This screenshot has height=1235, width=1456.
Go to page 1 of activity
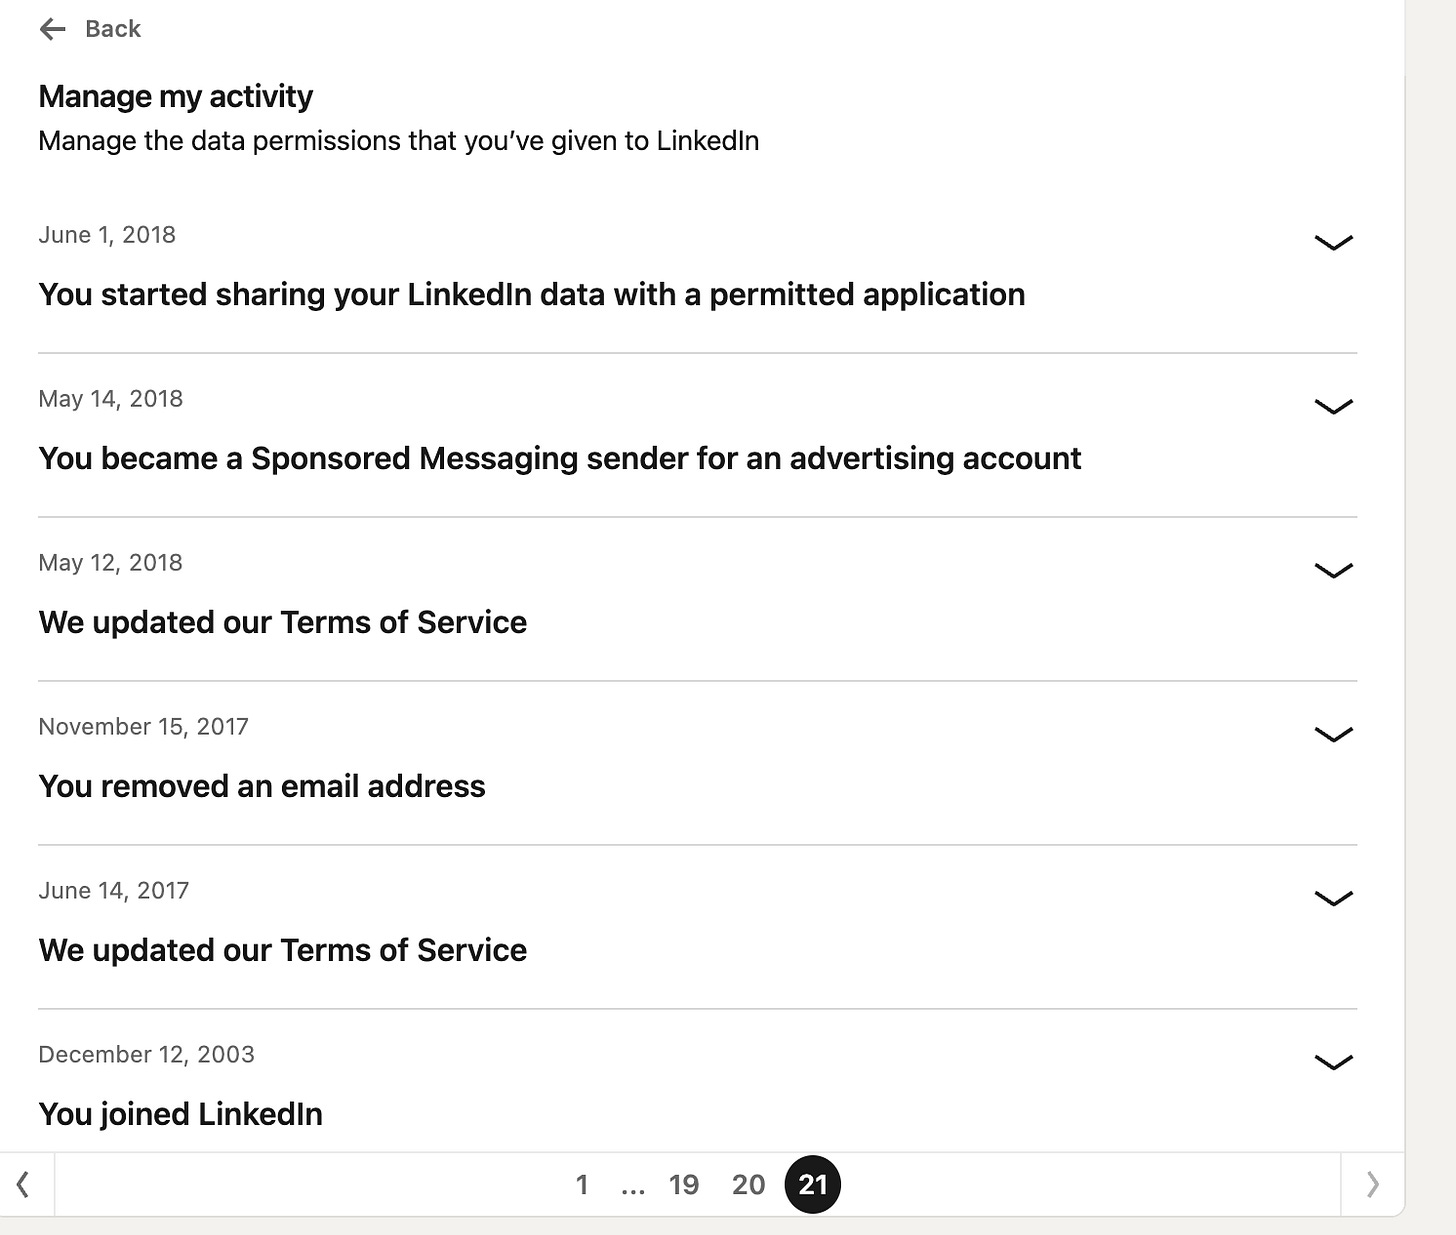tap(582, 1185)
